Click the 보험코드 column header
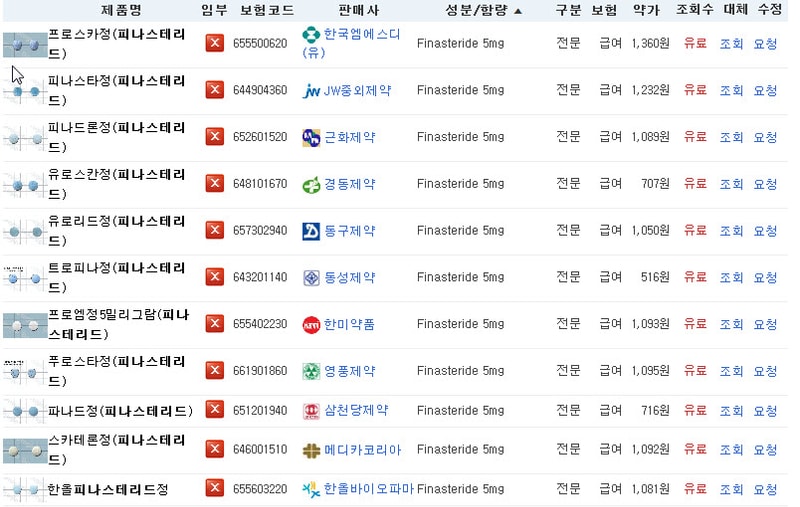Screen dimensions: 800x507 [267, 10]
